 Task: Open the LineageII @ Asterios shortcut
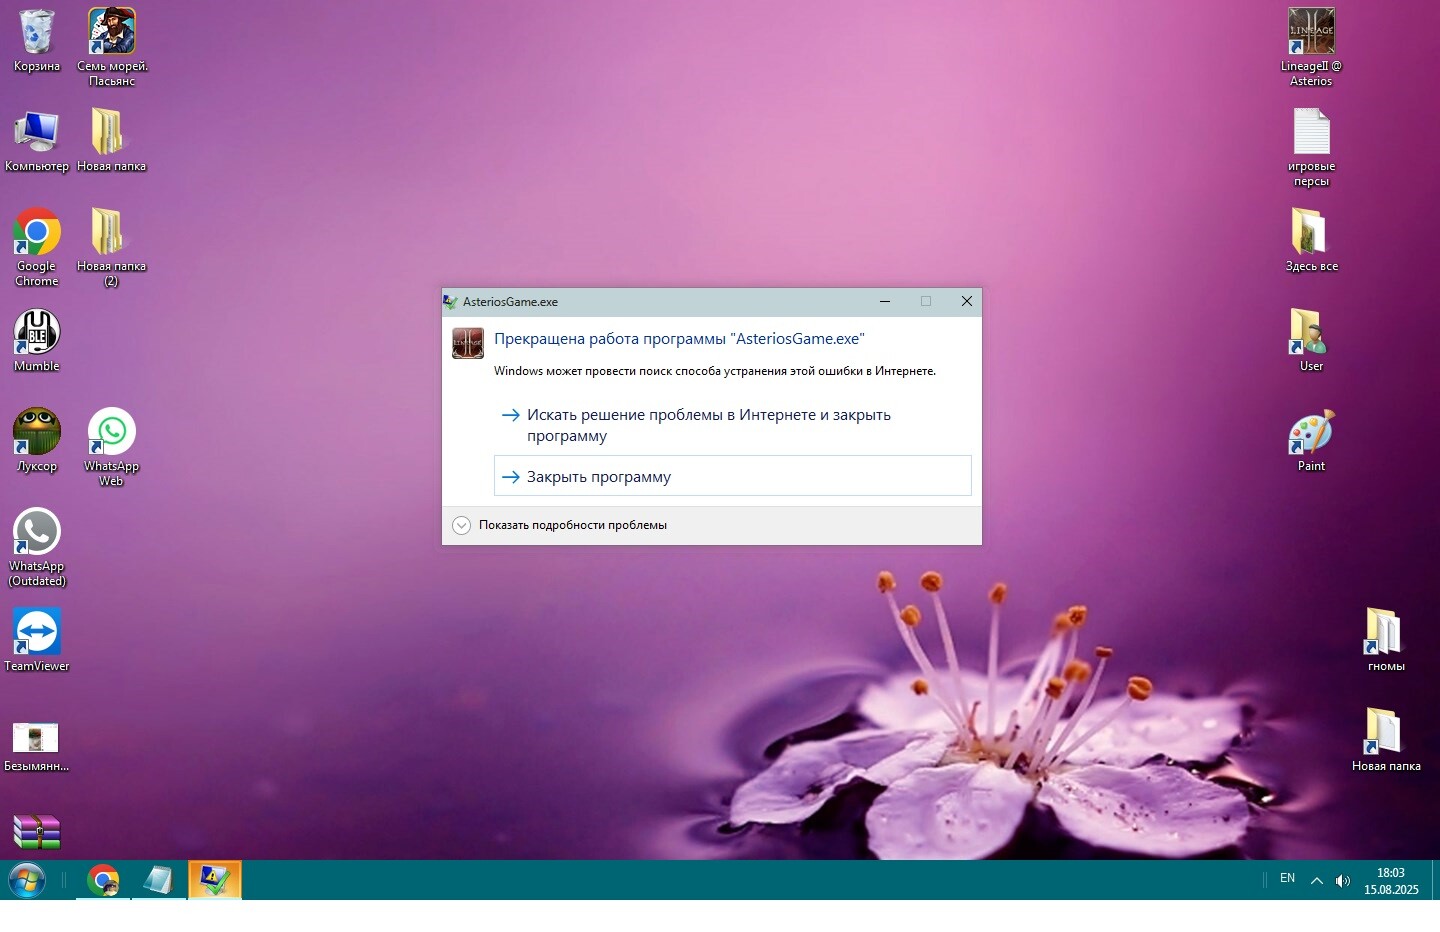[1311, 33]
